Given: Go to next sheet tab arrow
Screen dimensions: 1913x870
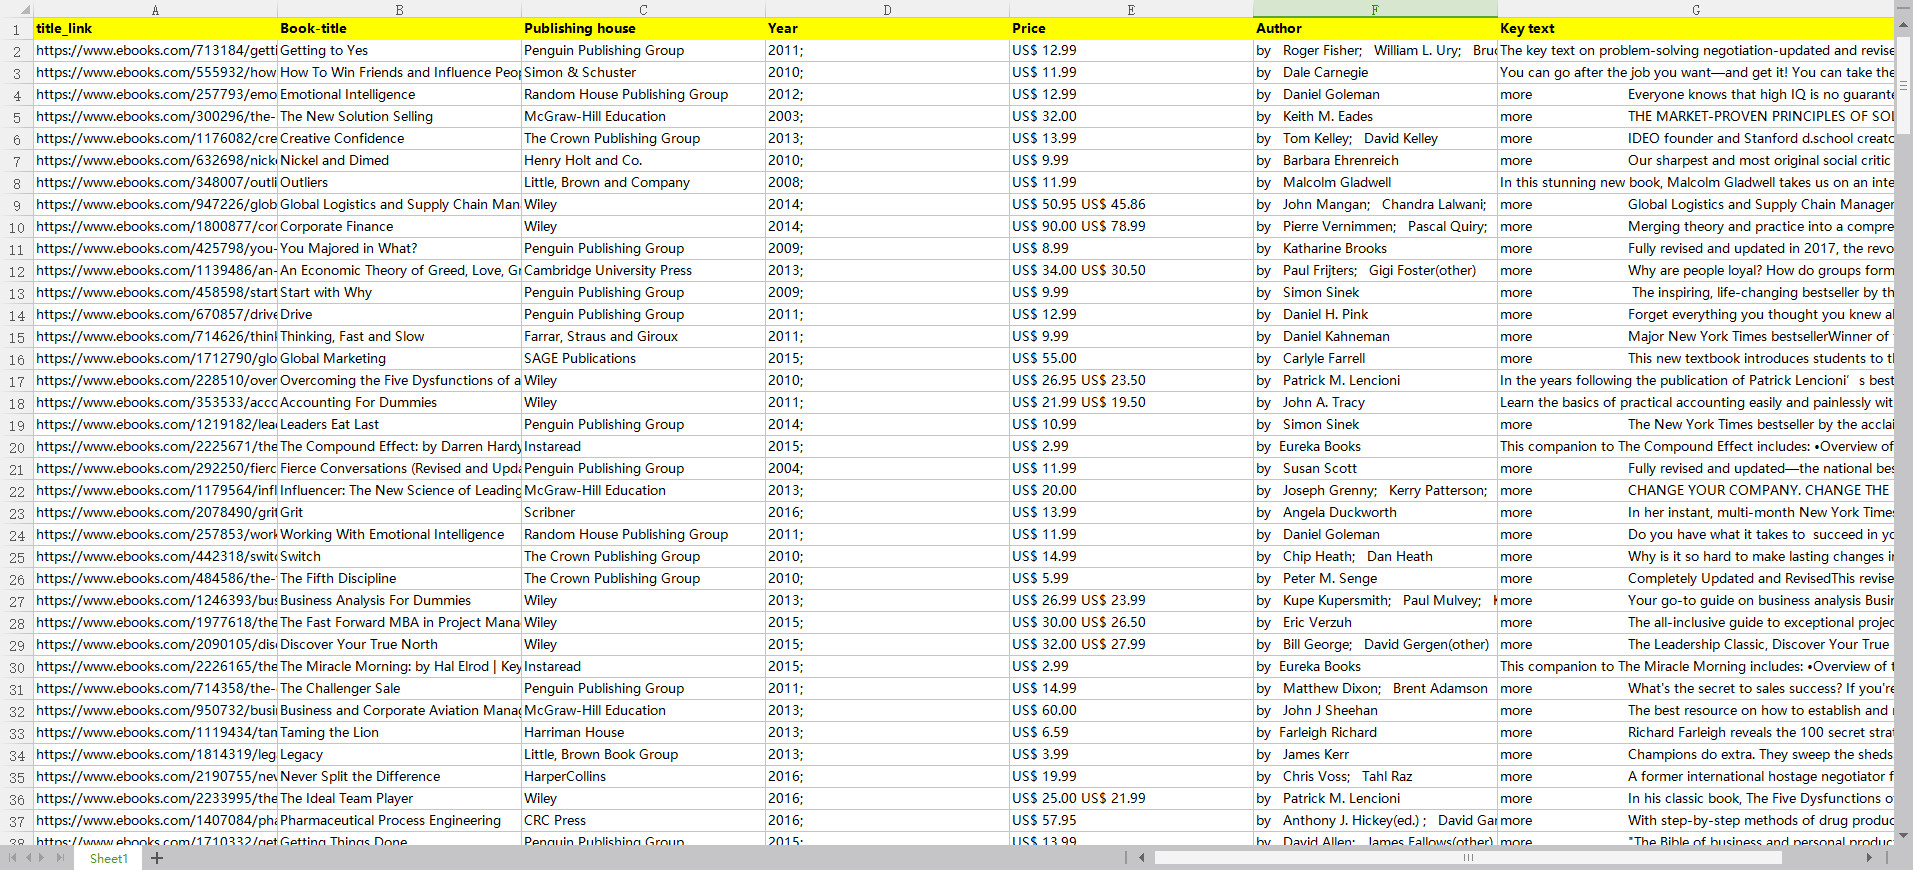Looking at the screenshot, I should coord(43,858).
